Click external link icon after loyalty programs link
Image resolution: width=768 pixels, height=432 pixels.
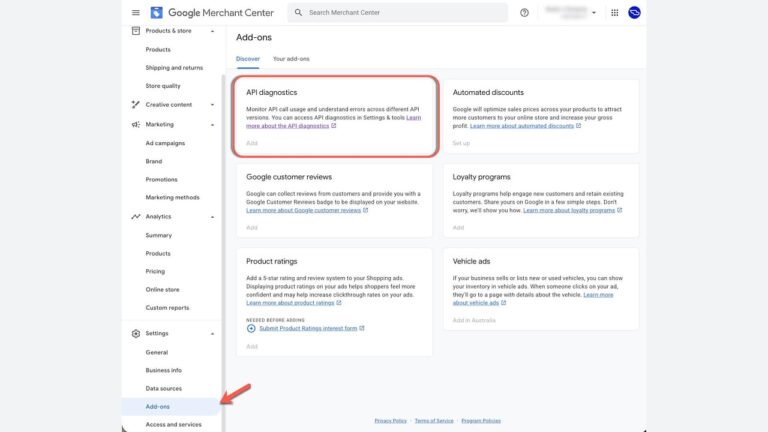tap(620, 210)
